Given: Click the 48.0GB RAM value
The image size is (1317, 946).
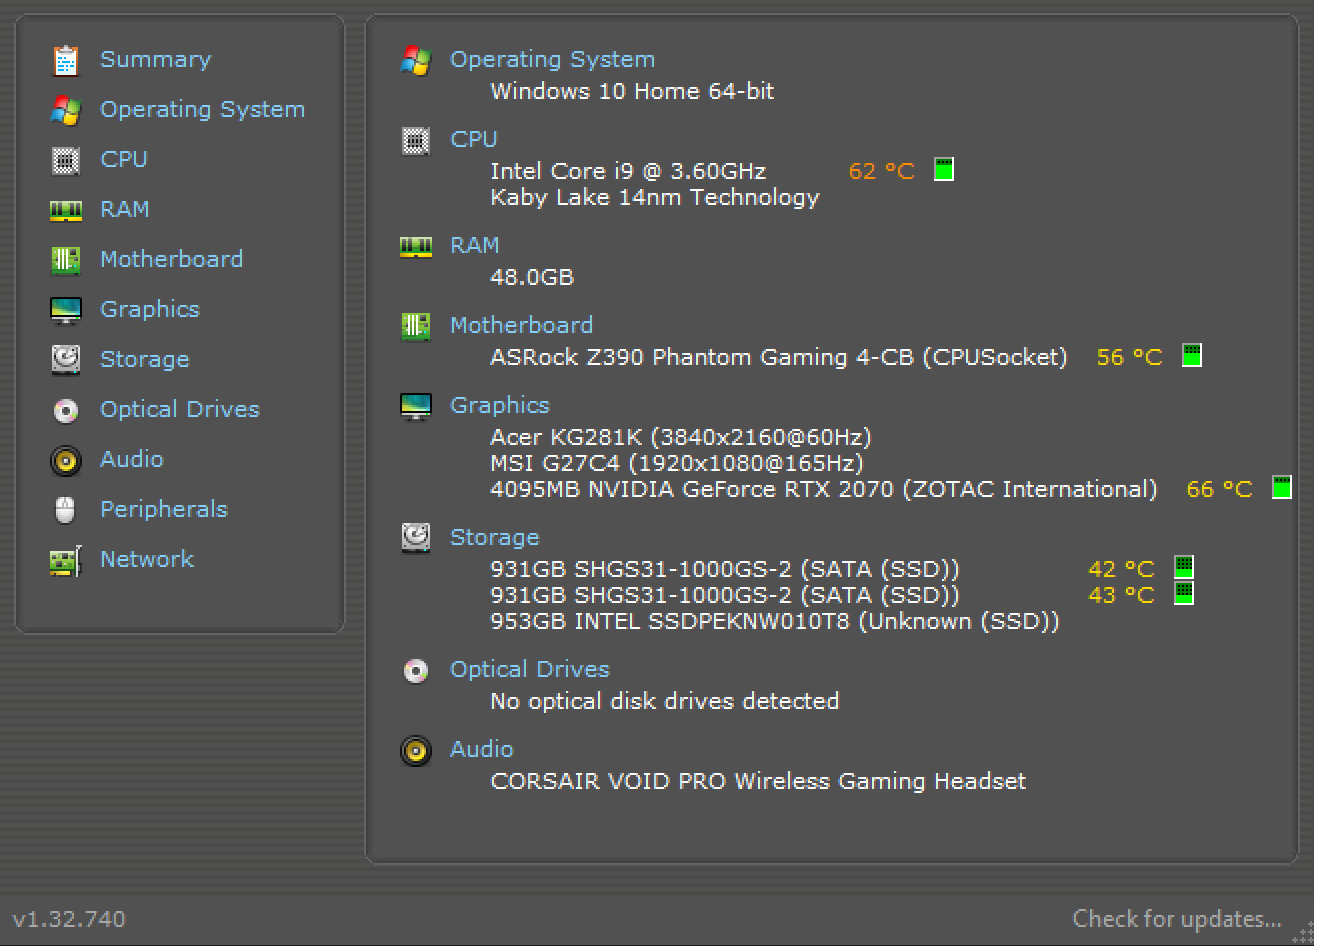Looking at the screenshot, I should pyautogui.click(x=532, y=278).
